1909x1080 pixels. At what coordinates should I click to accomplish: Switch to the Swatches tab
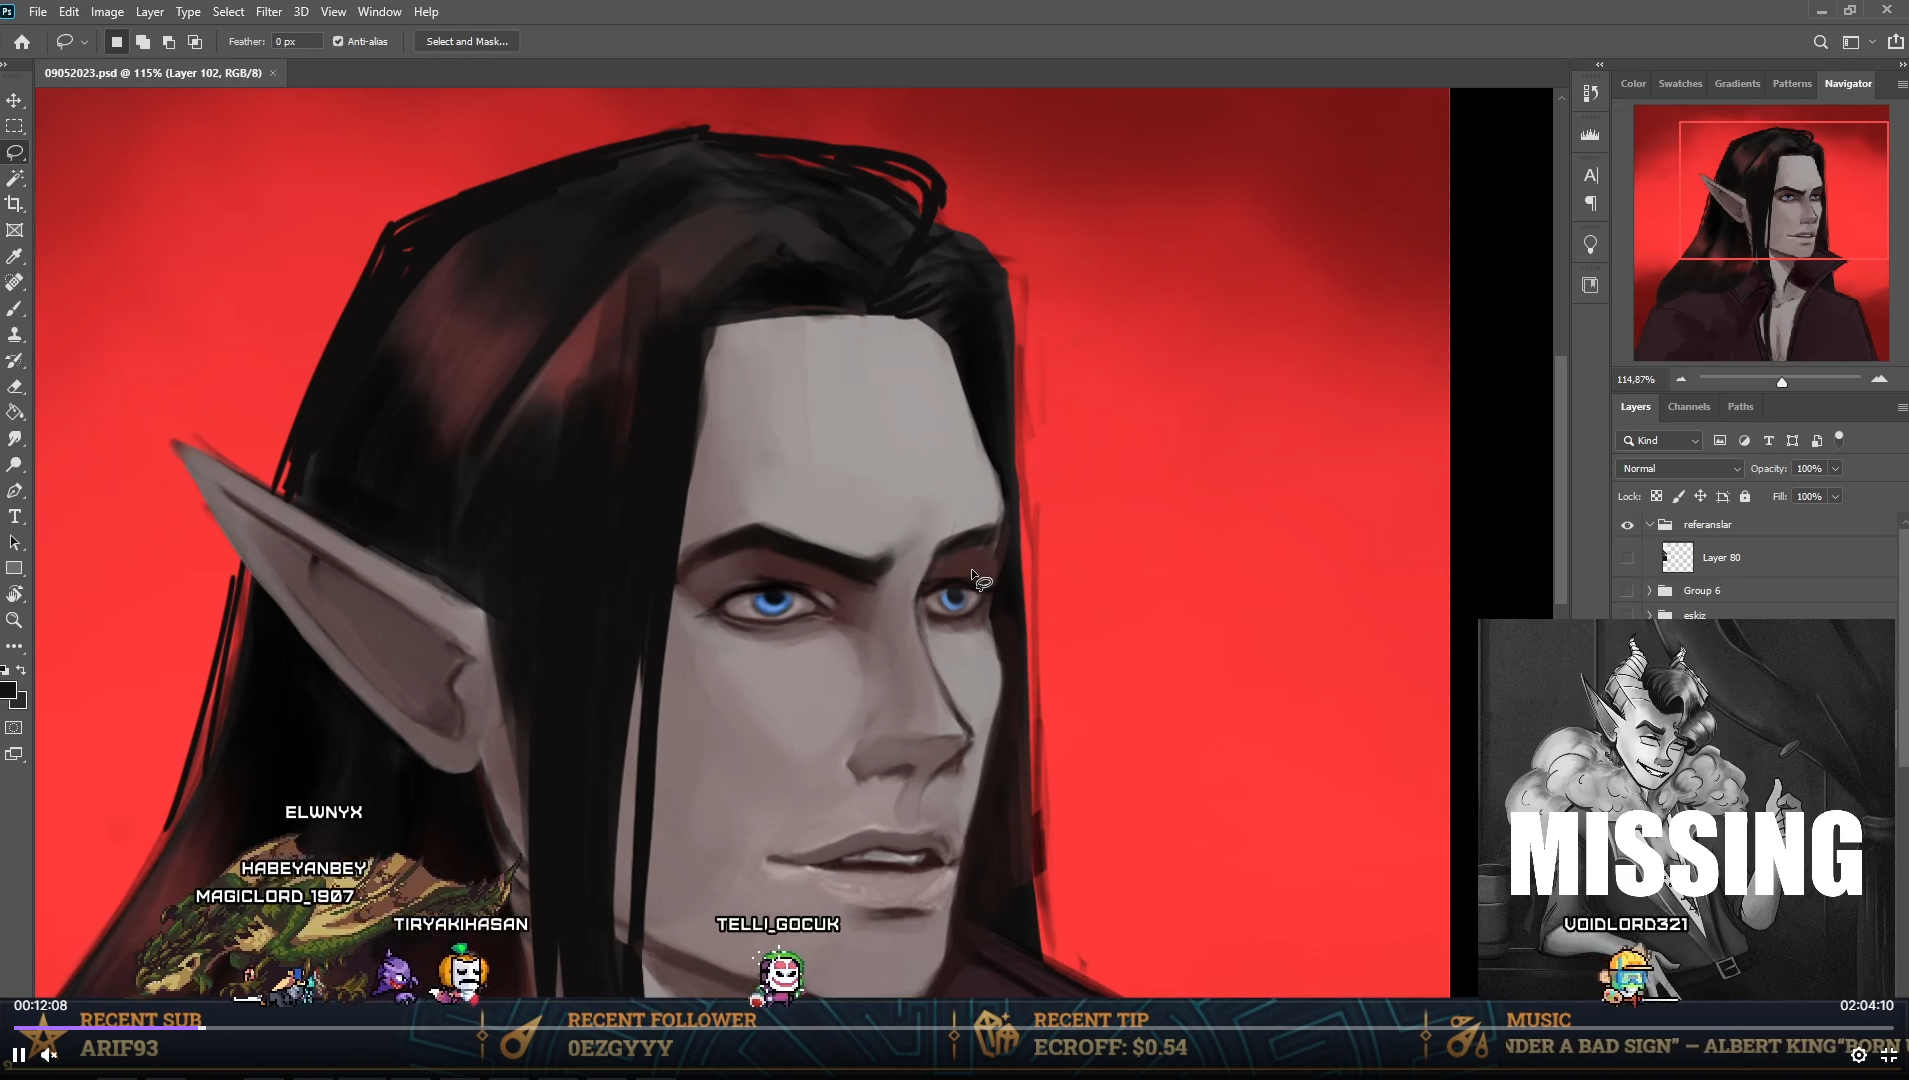pos(1680,84)
